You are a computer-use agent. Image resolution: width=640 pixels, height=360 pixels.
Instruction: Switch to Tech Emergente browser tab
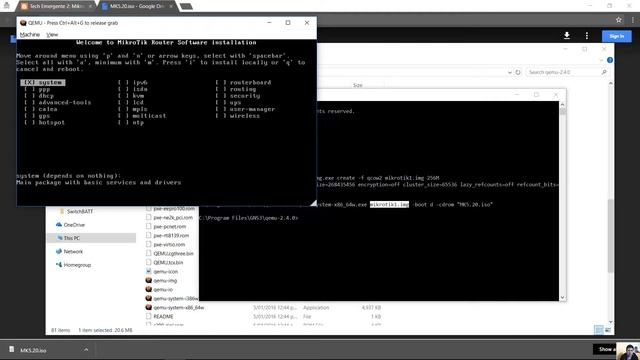click(55, 6)
